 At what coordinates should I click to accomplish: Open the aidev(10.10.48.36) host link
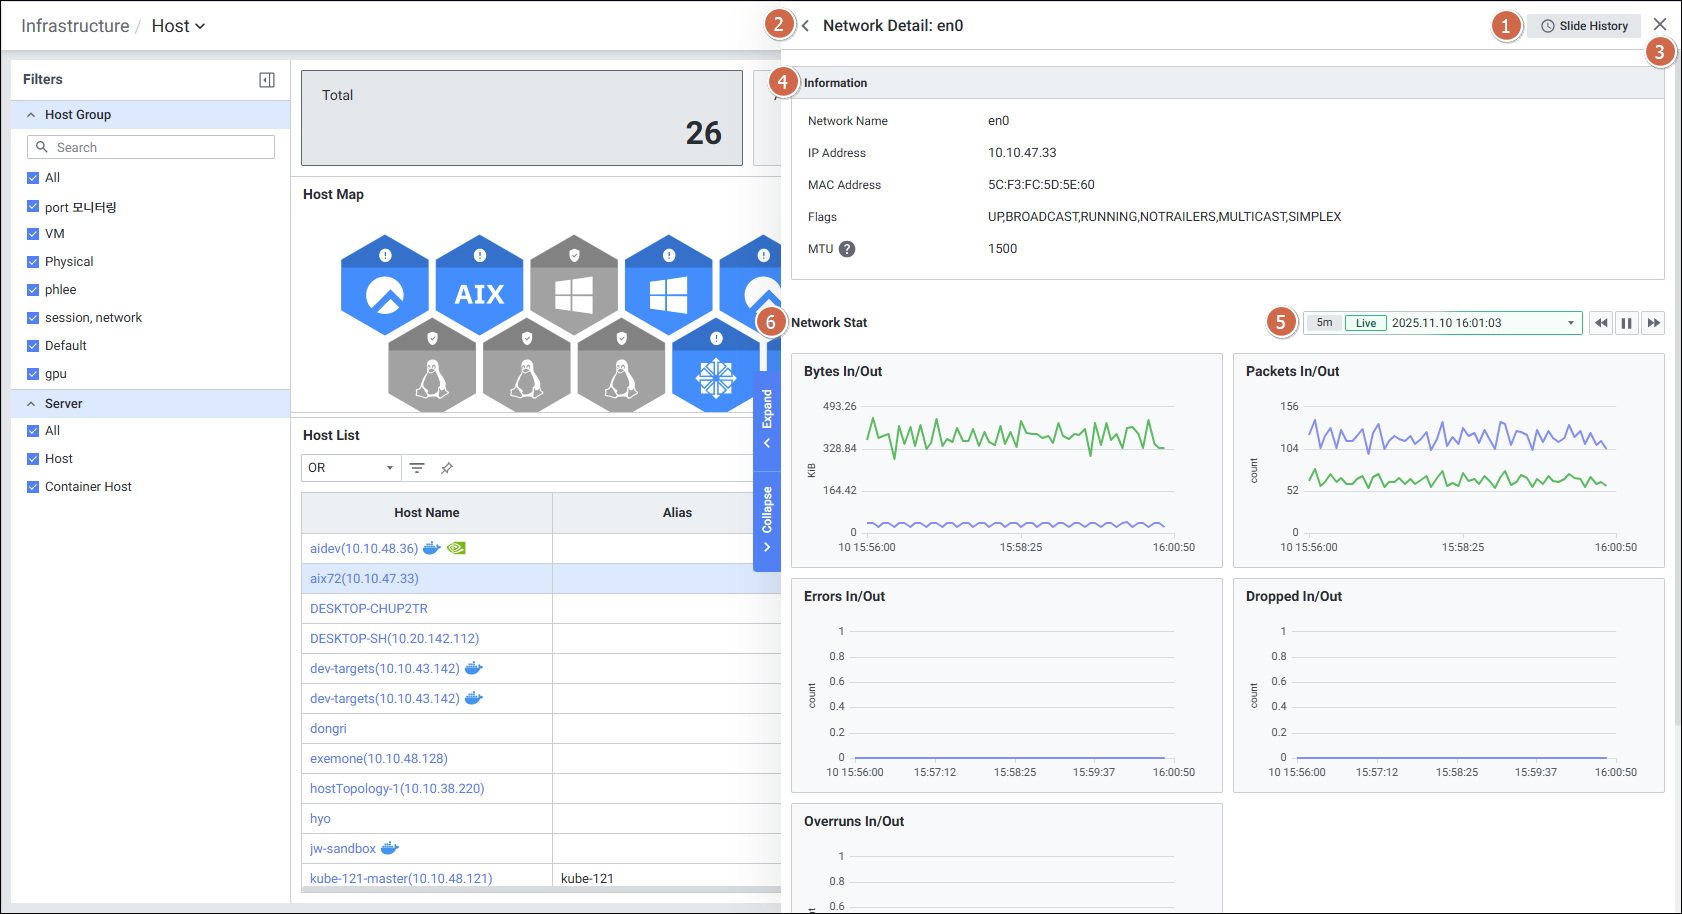(x=364, y=549)
